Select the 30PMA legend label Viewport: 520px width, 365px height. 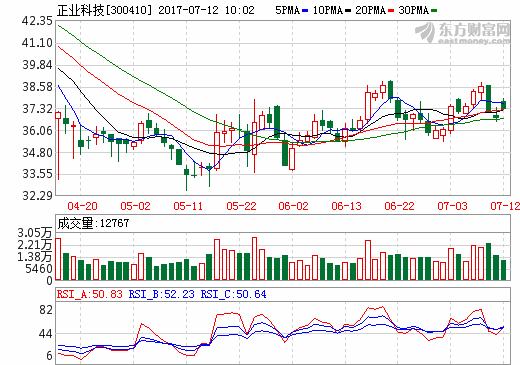(414, 10)
